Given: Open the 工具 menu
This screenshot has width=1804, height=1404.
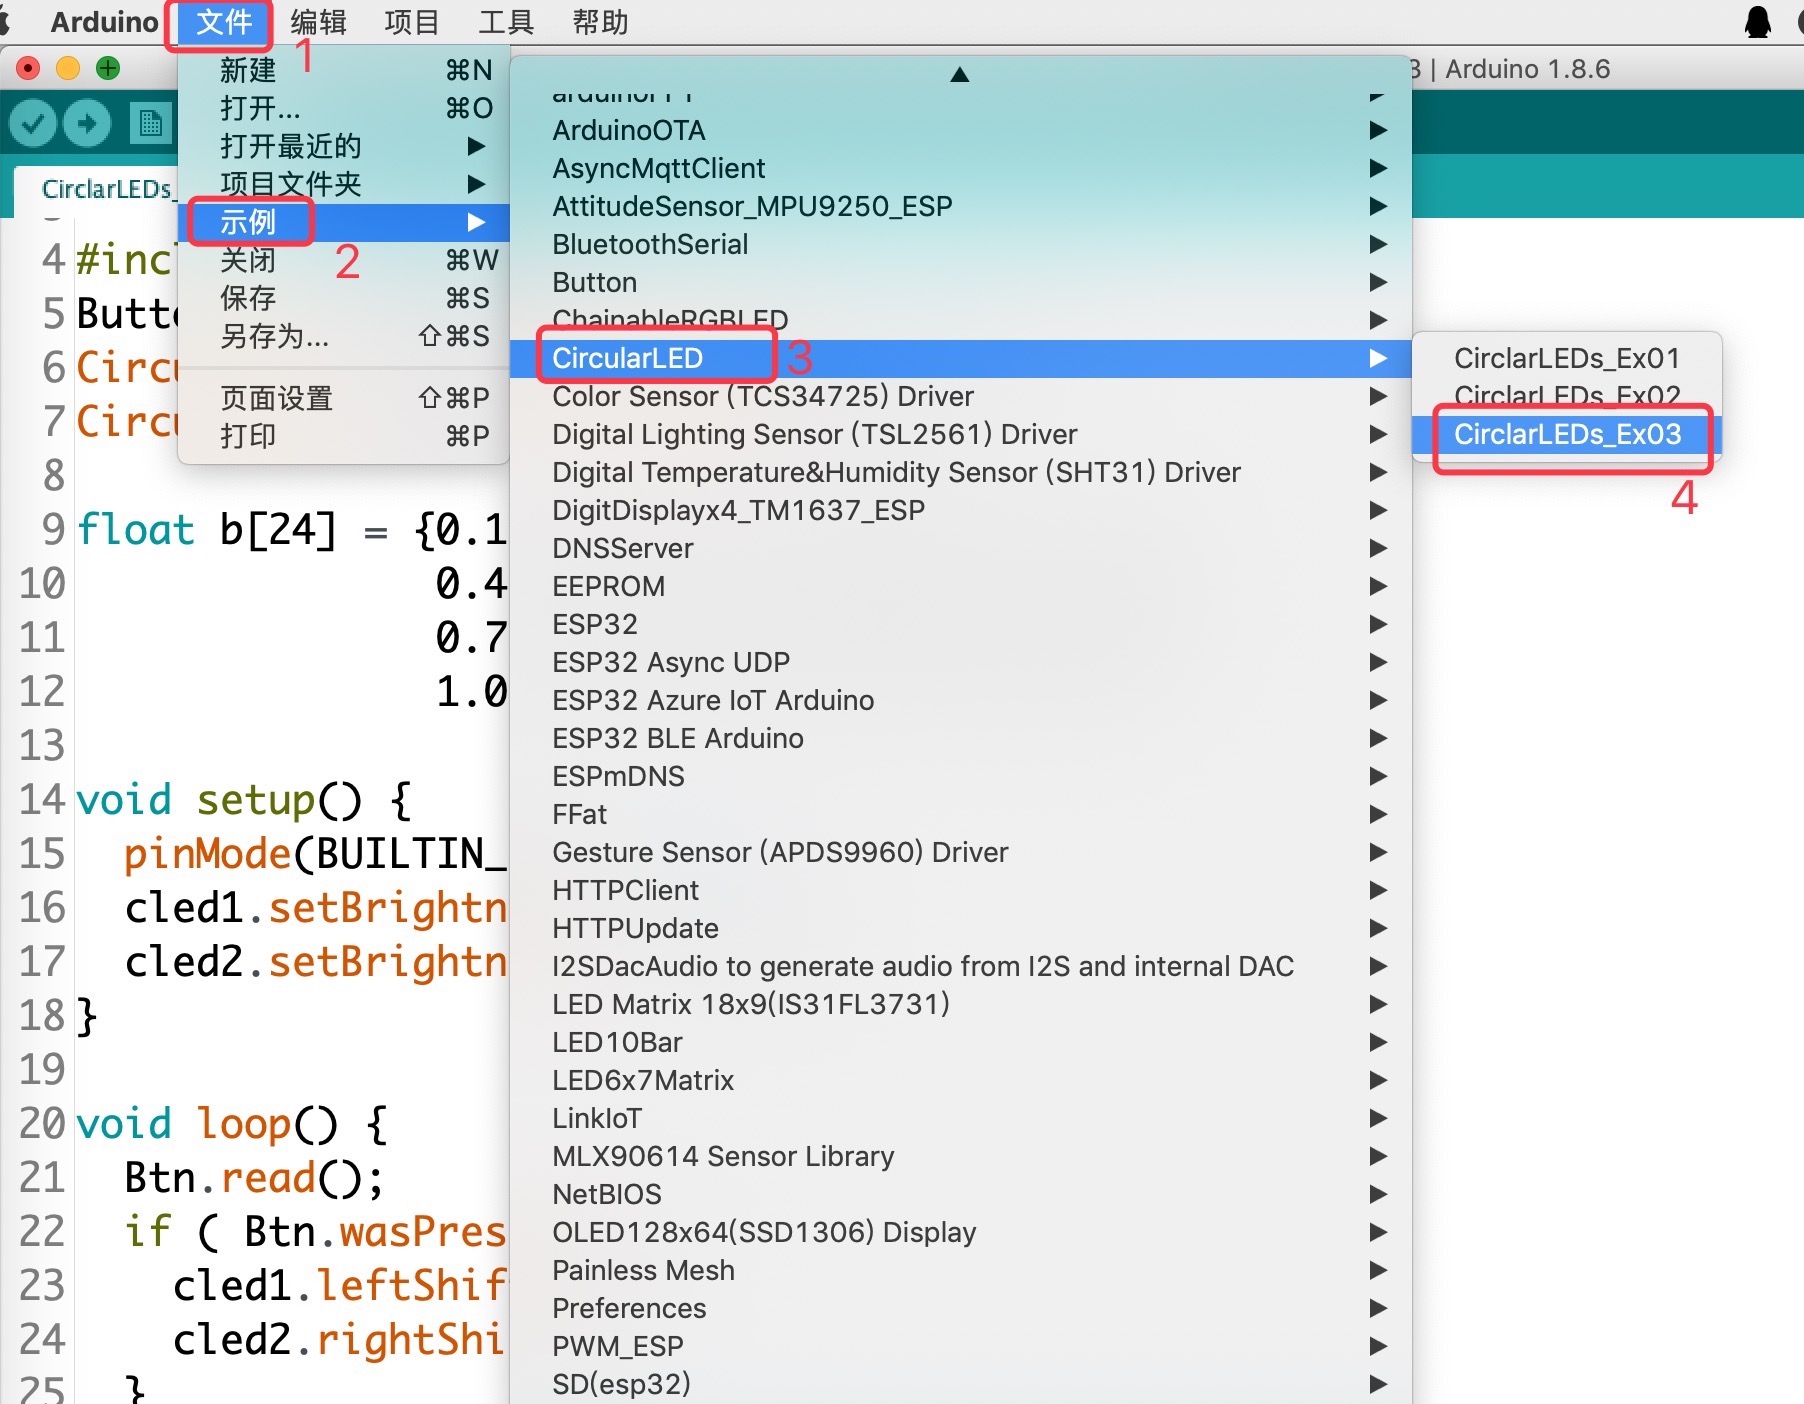Looking at the screenshot, I should point(506,22).
